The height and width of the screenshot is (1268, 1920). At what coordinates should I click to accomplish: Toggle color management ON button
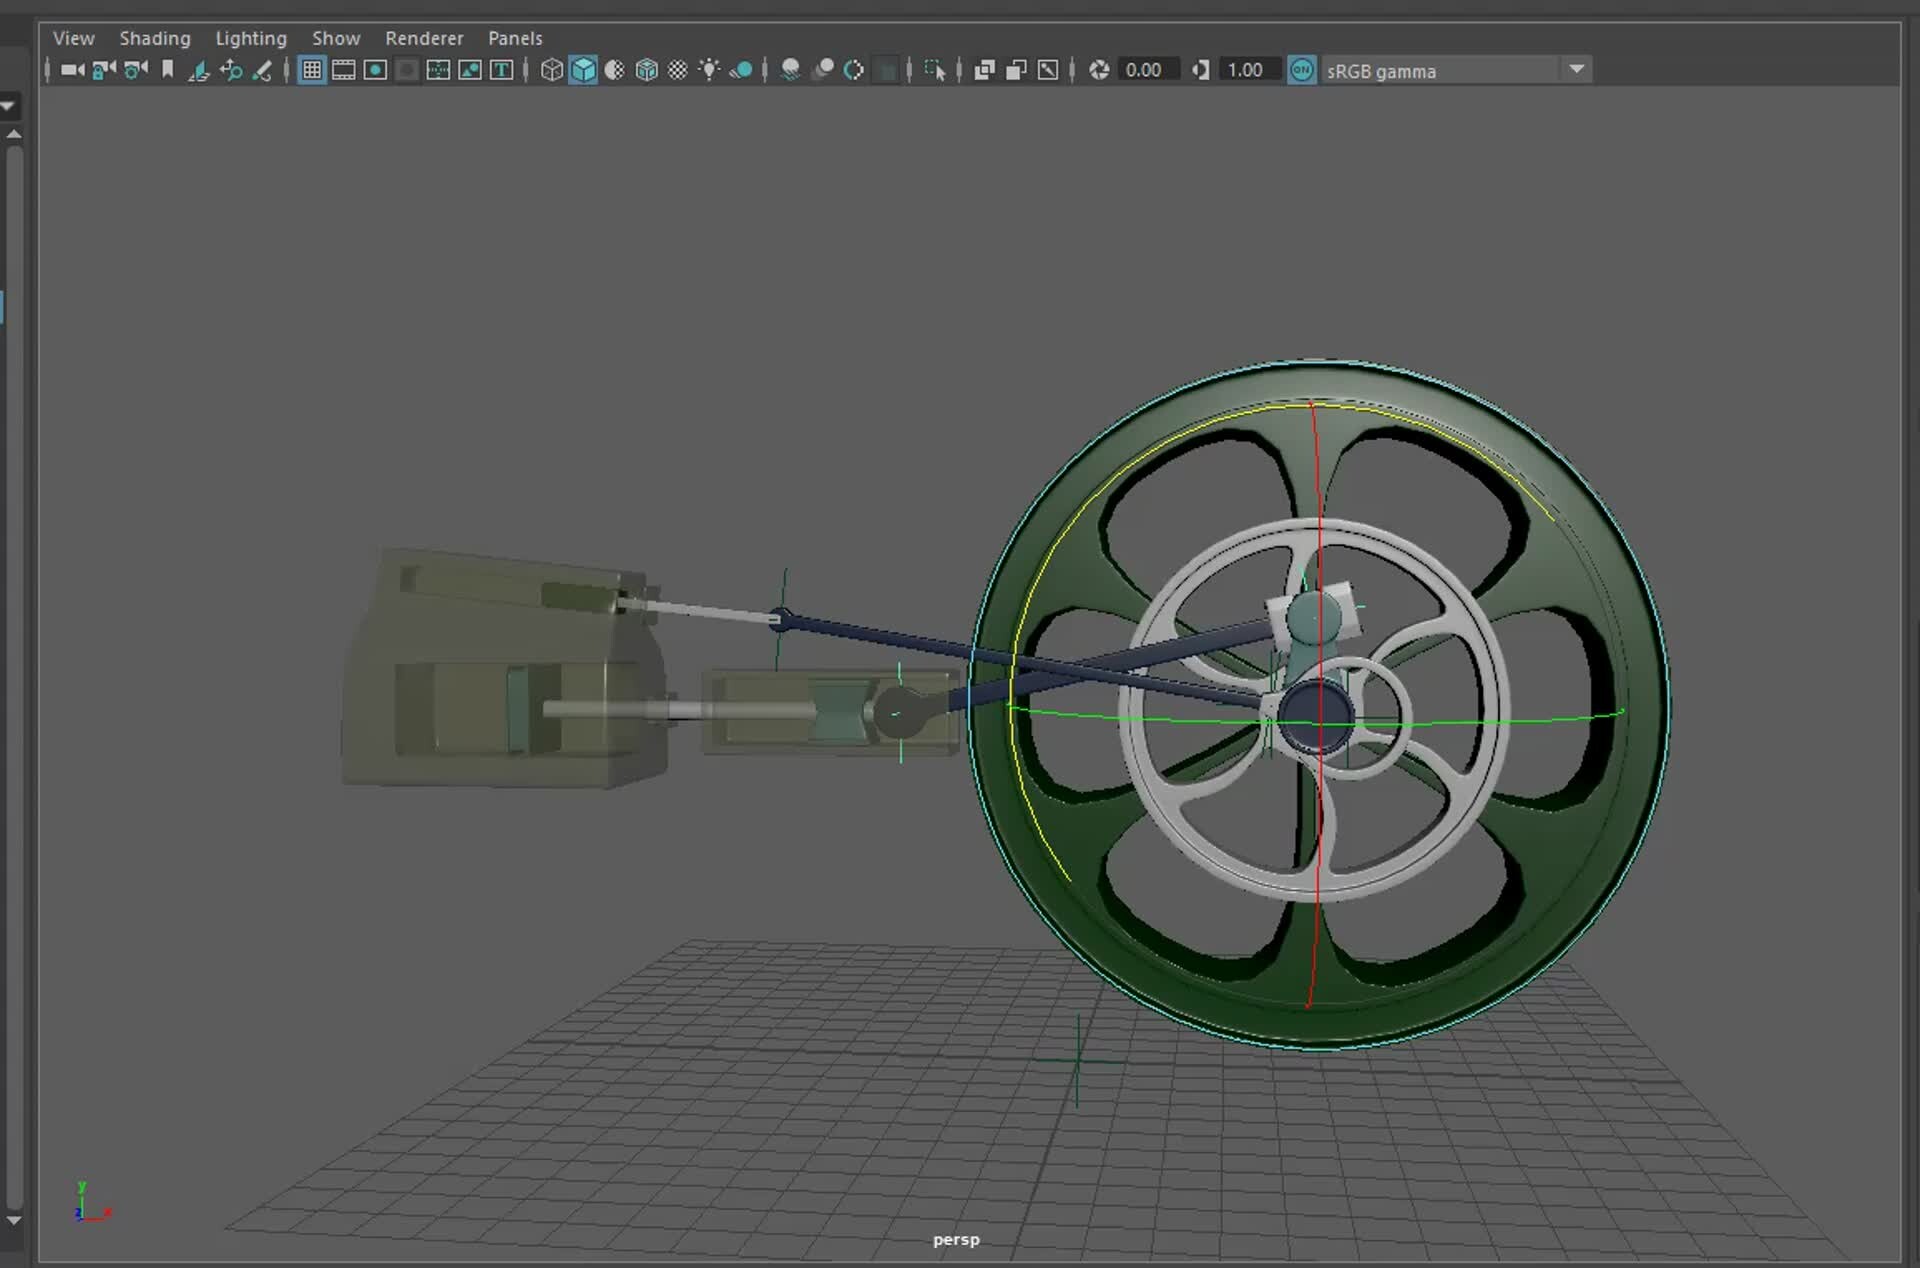click(1301, 70)
